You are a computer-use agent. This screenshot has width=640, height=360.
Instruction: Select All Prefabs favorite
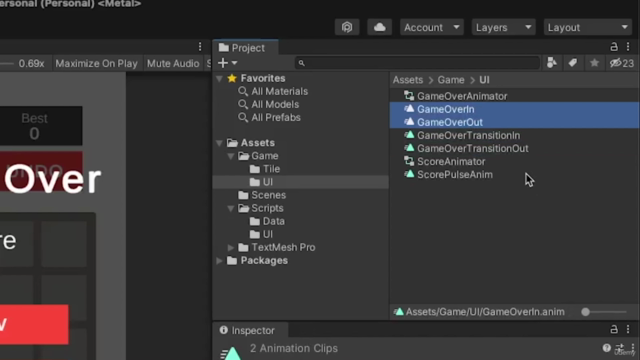[x=276, y=118]
